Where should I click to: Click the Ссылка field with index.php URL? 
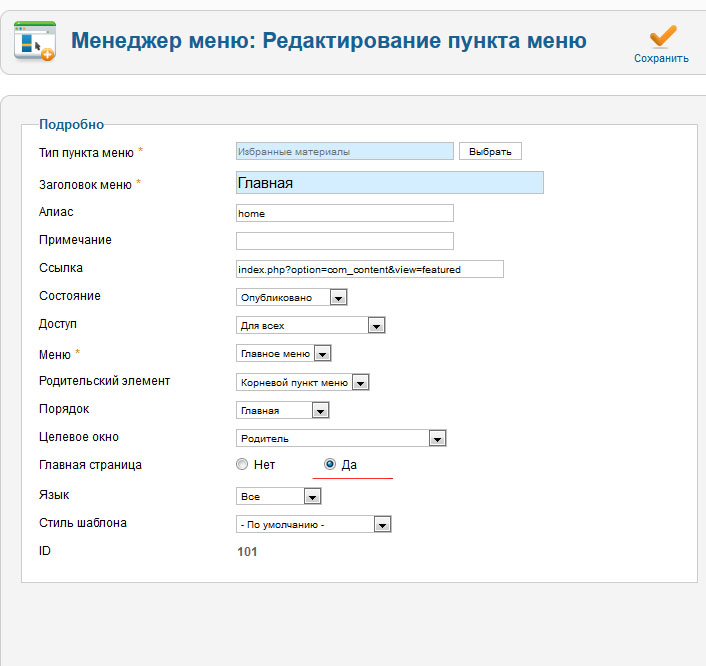click(369, 269)
